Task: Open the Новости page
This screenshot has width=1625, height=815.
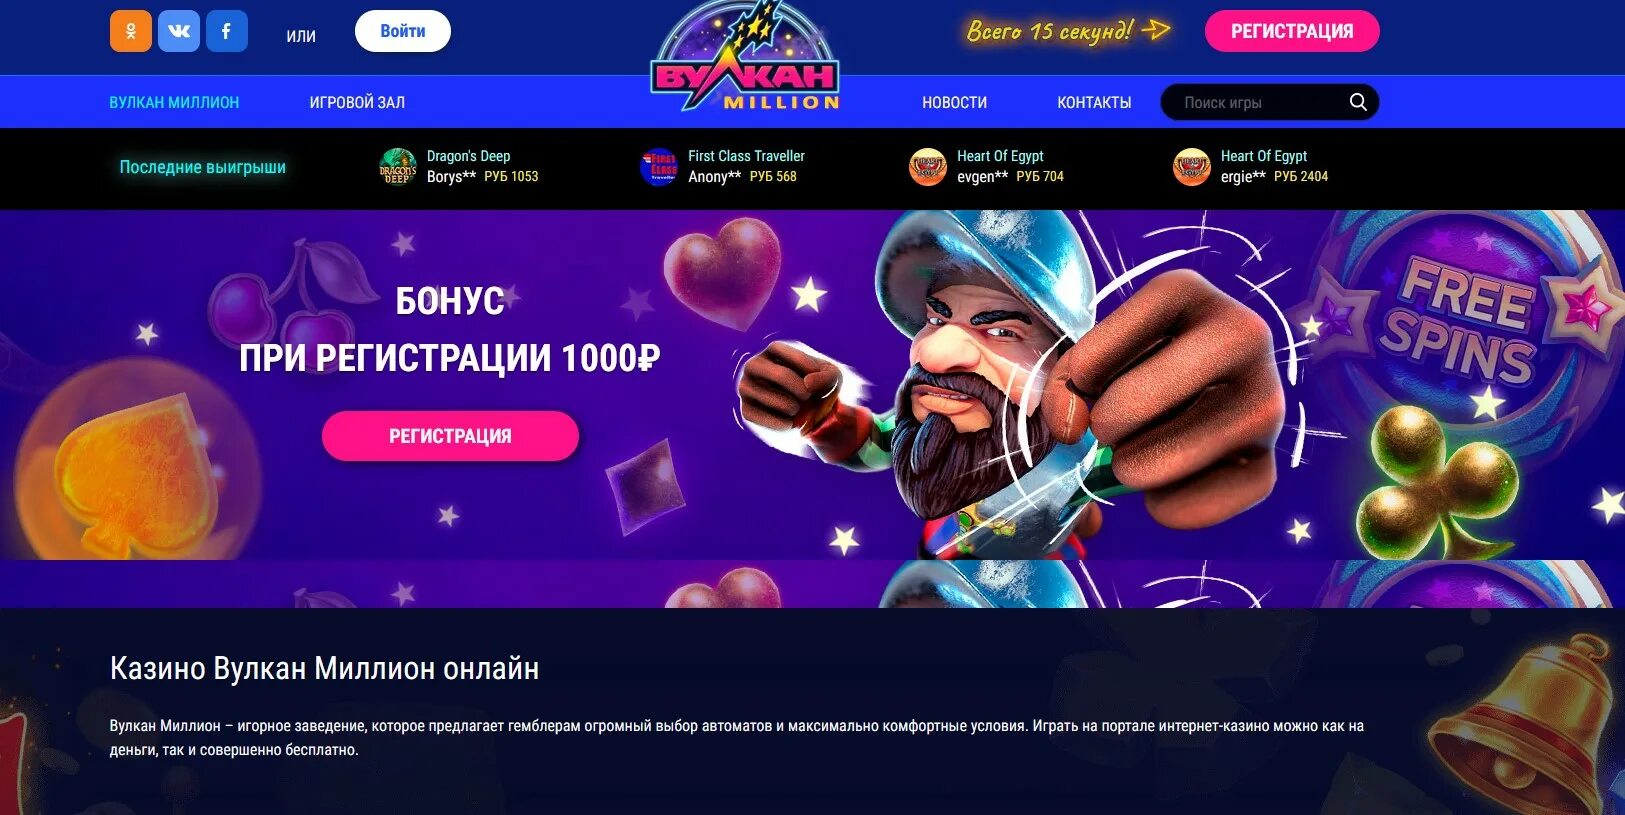Action: pos(954,102)
